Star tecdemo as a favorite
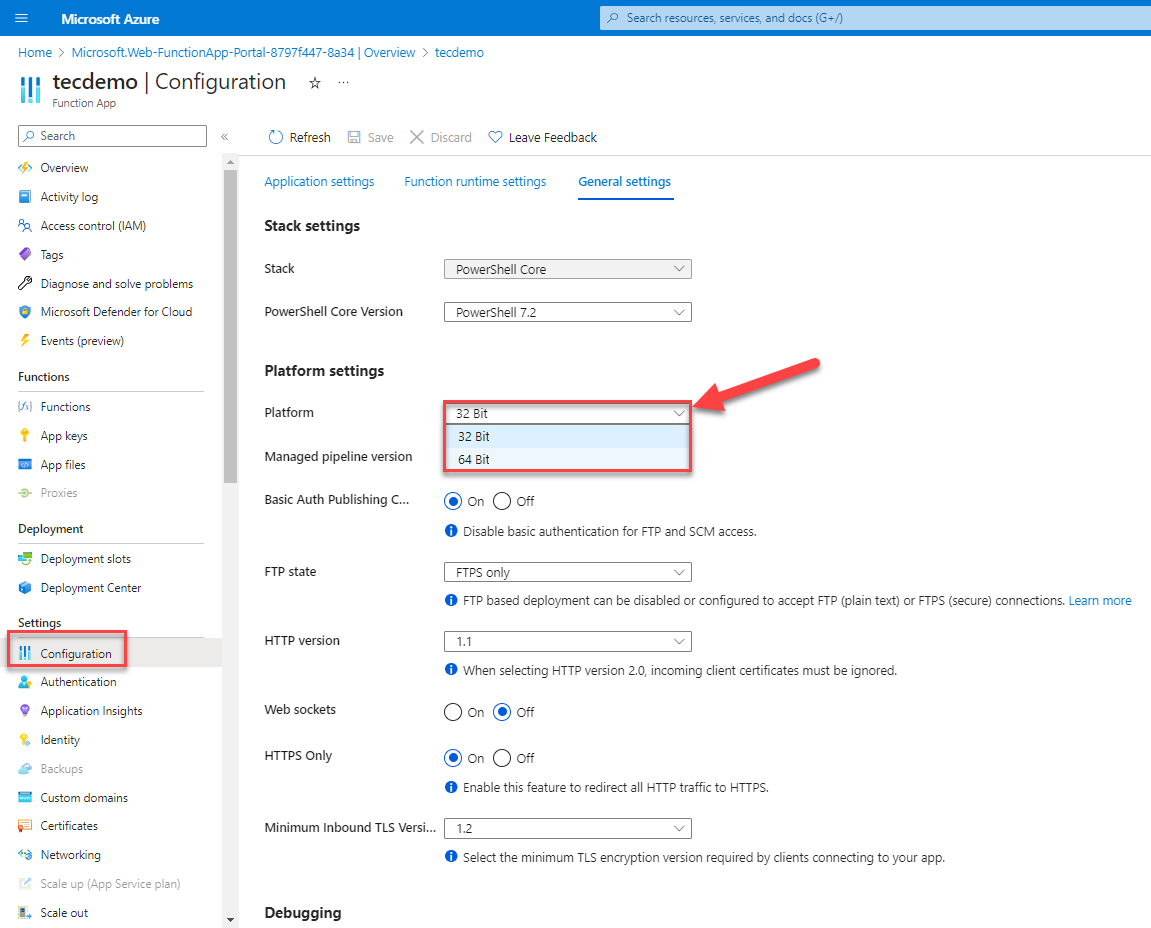Image resolution: width=1151 pixels, height=928 pixels. [x=314, y=83]
